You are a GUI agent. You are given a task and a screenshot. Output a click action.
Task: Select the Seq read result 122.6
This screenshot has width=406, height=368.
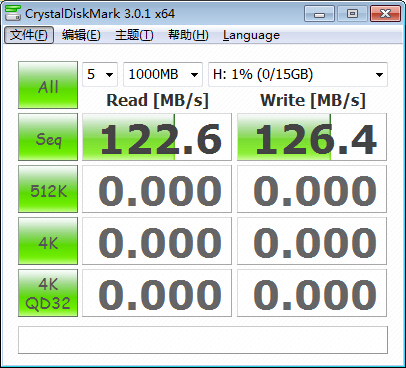[x=157, y=137]
